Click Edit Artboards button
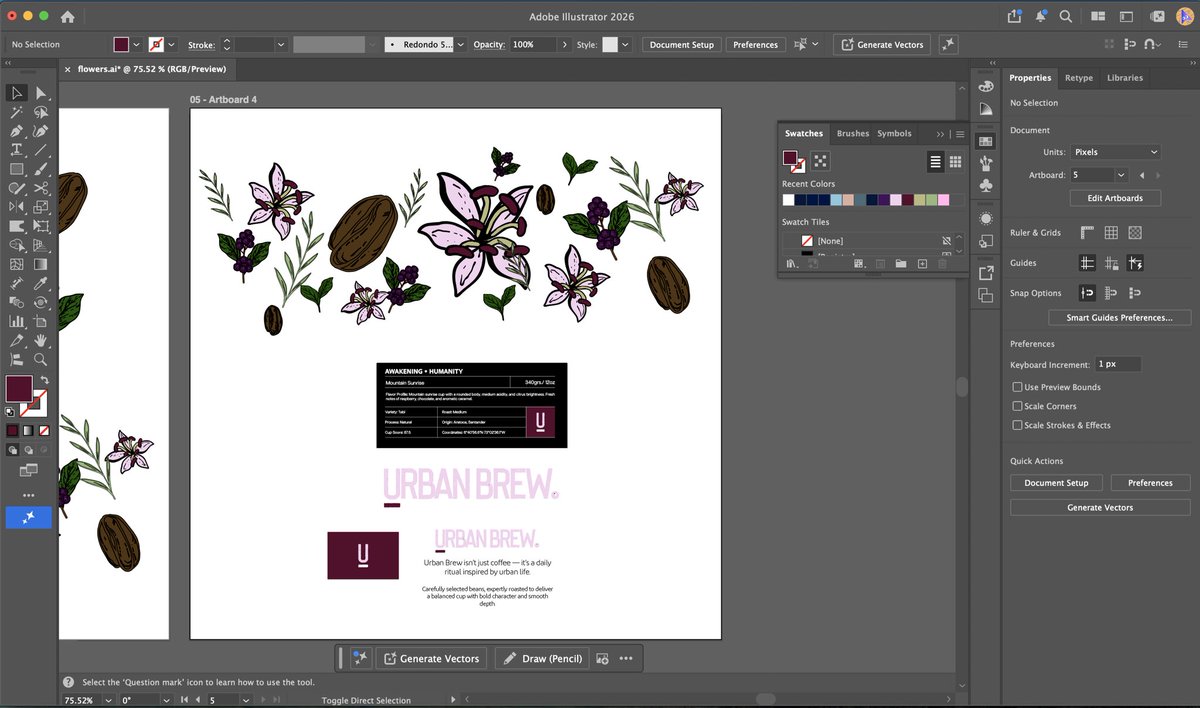This screenshot has height=708, width=1200. pos(1115,198)
